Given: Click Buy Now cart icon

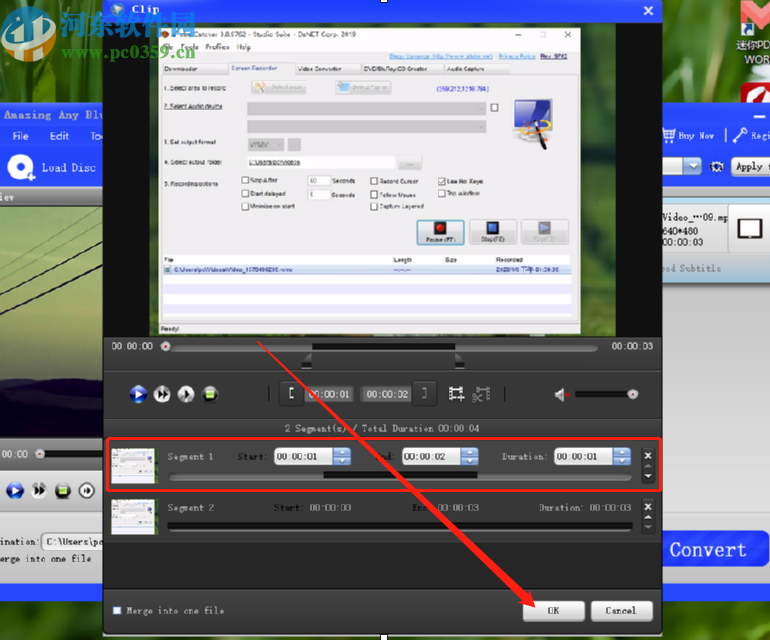Looking at the screenshot, I should pyautogui.click(x=669, y=135).
